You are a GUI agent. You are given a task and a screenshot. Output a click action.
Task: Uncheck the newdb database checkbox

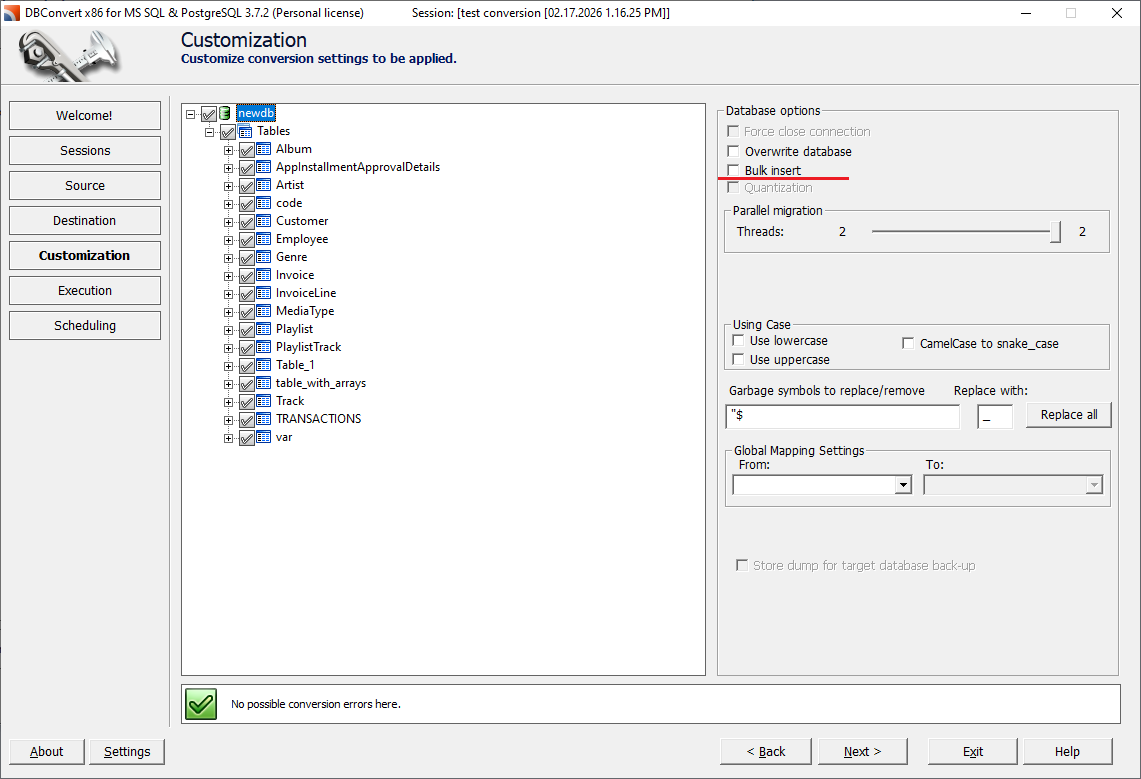pyautogui.click(x=209, y=114)
